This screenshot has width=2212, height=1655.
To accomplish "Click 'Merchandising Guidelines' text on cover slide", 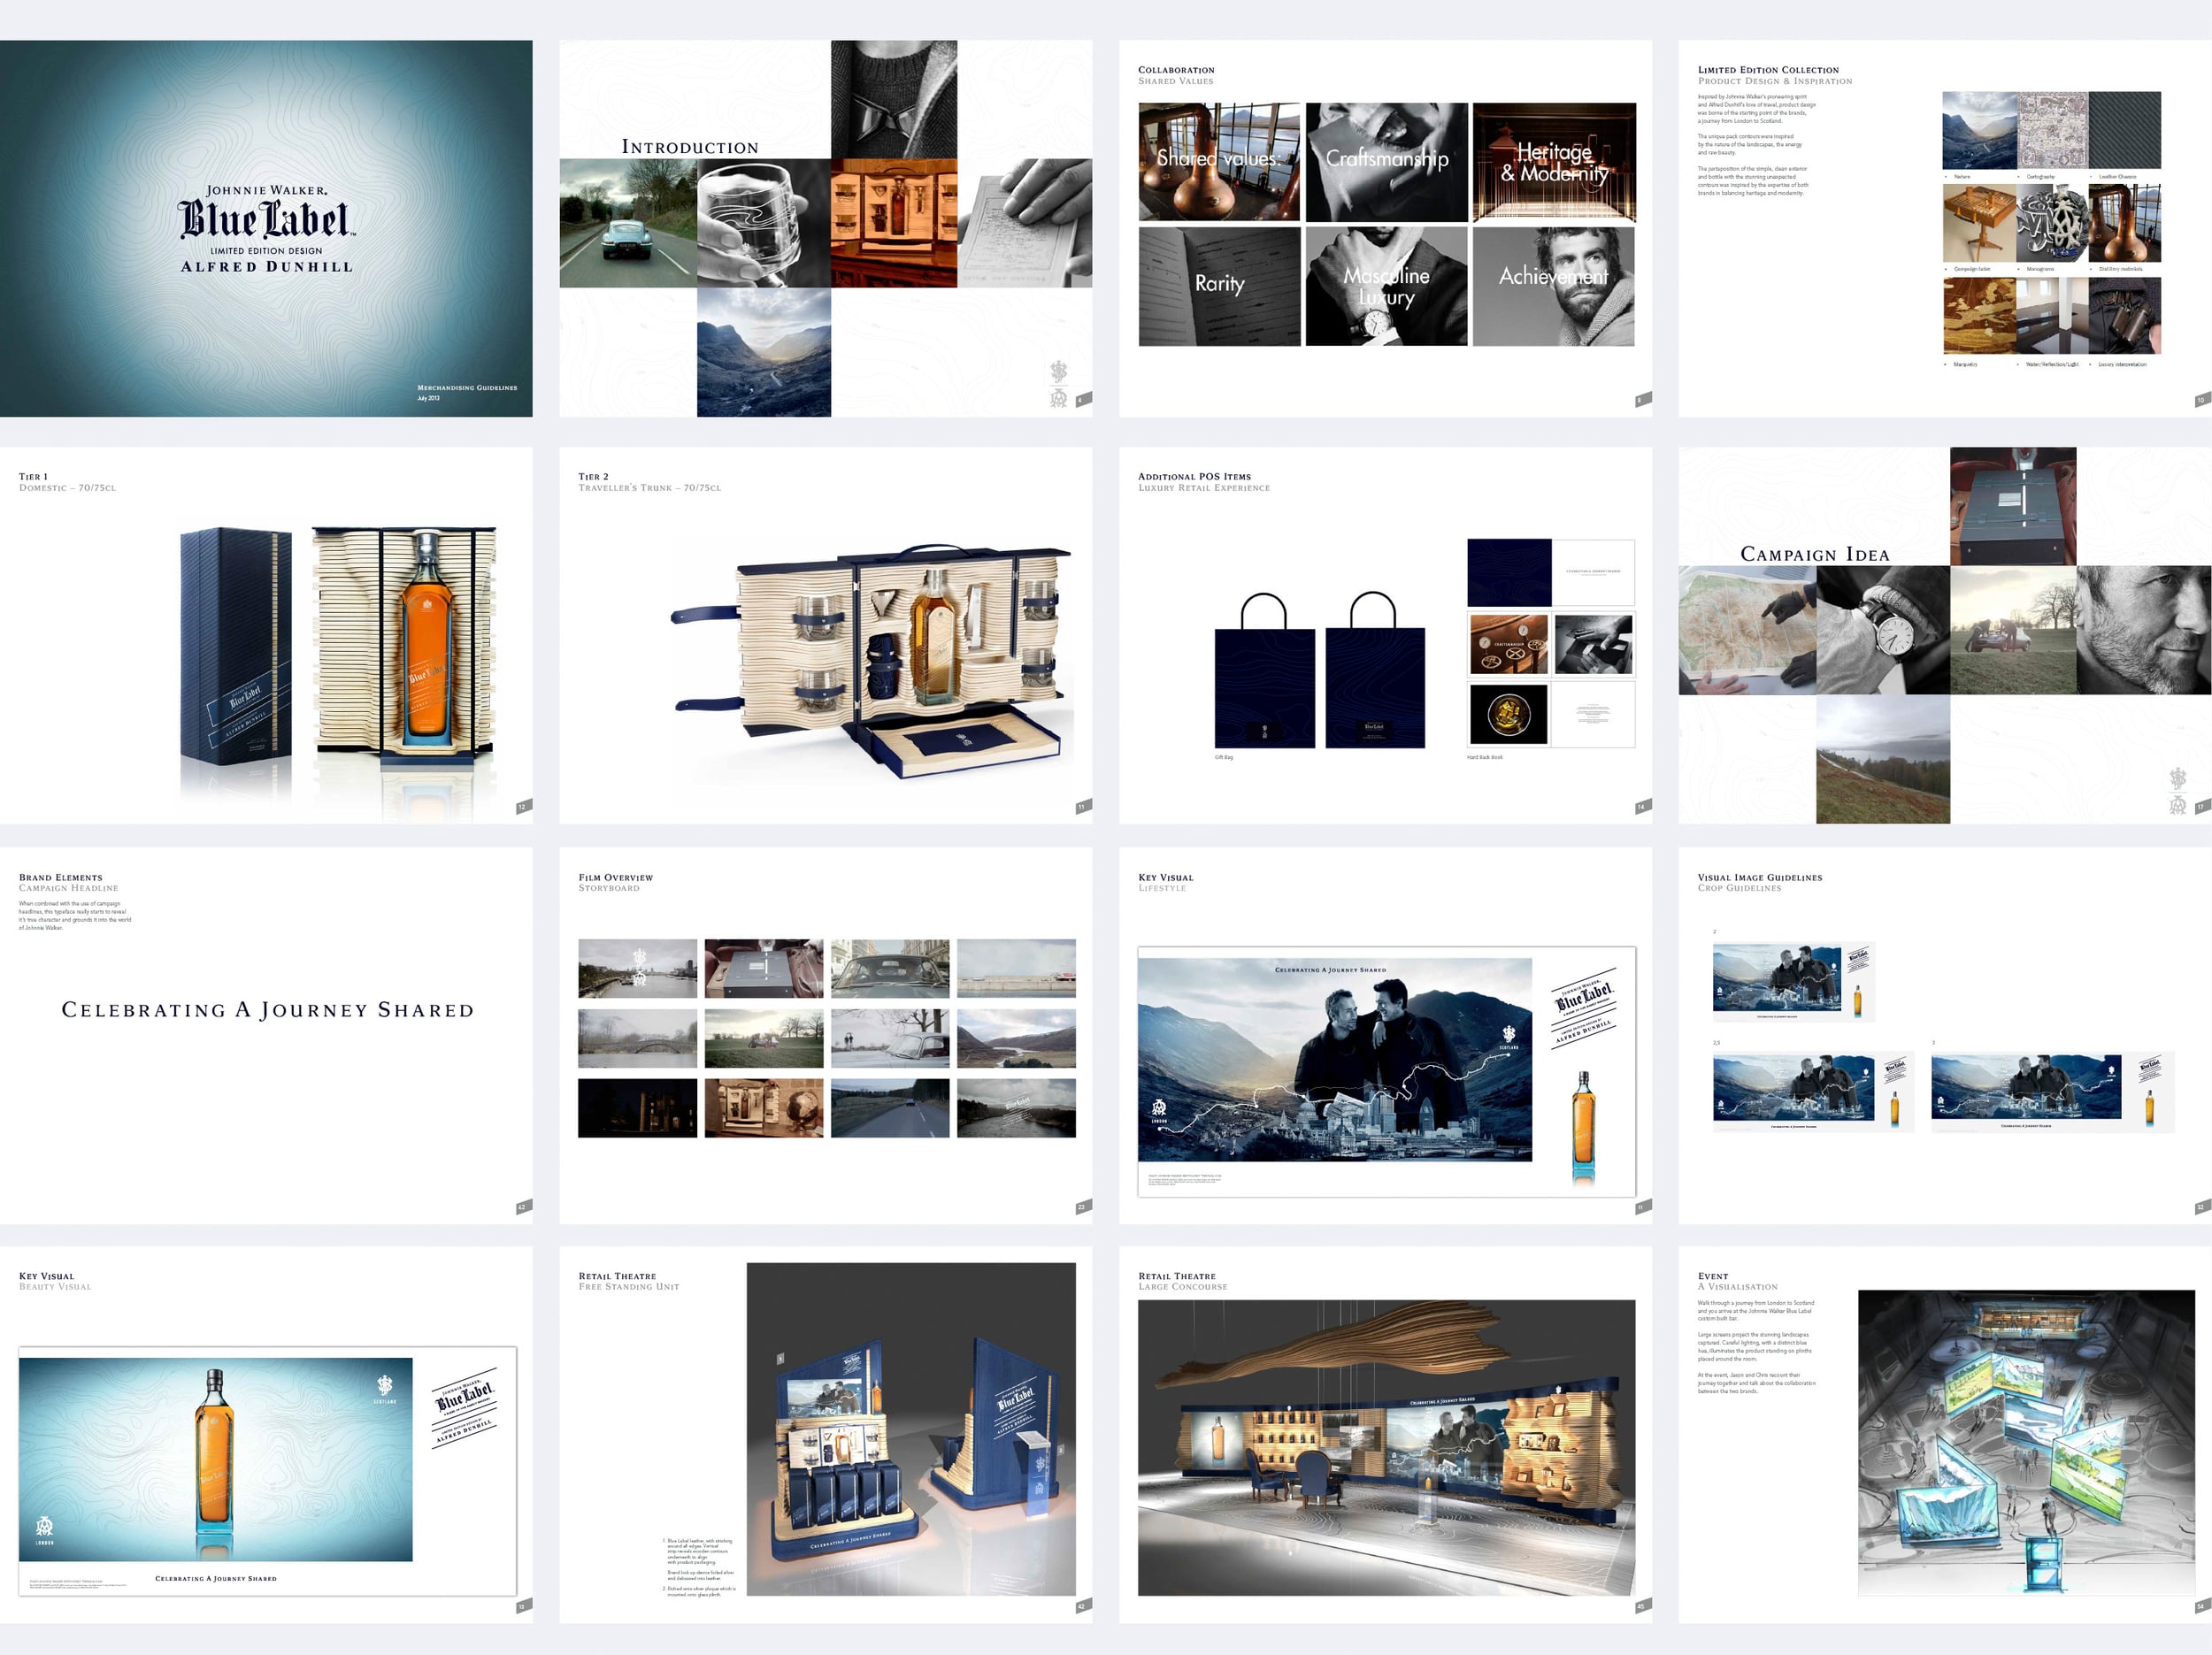I will (467, 387).
